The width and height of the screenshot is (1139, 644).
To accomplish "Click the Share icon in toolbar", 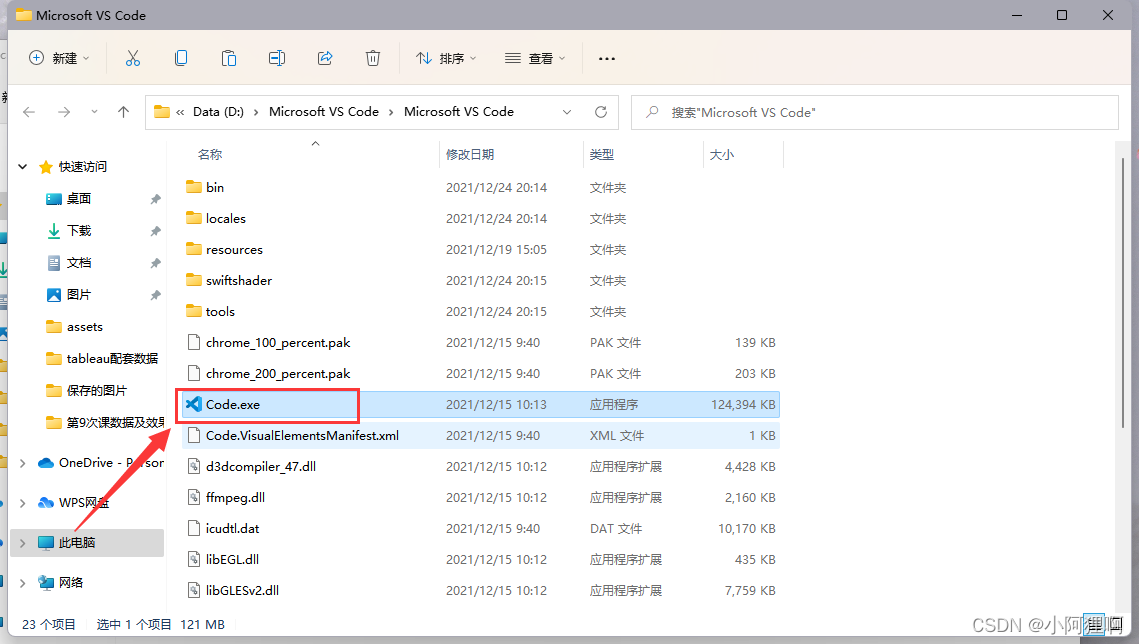I will (x=325, y=58).
